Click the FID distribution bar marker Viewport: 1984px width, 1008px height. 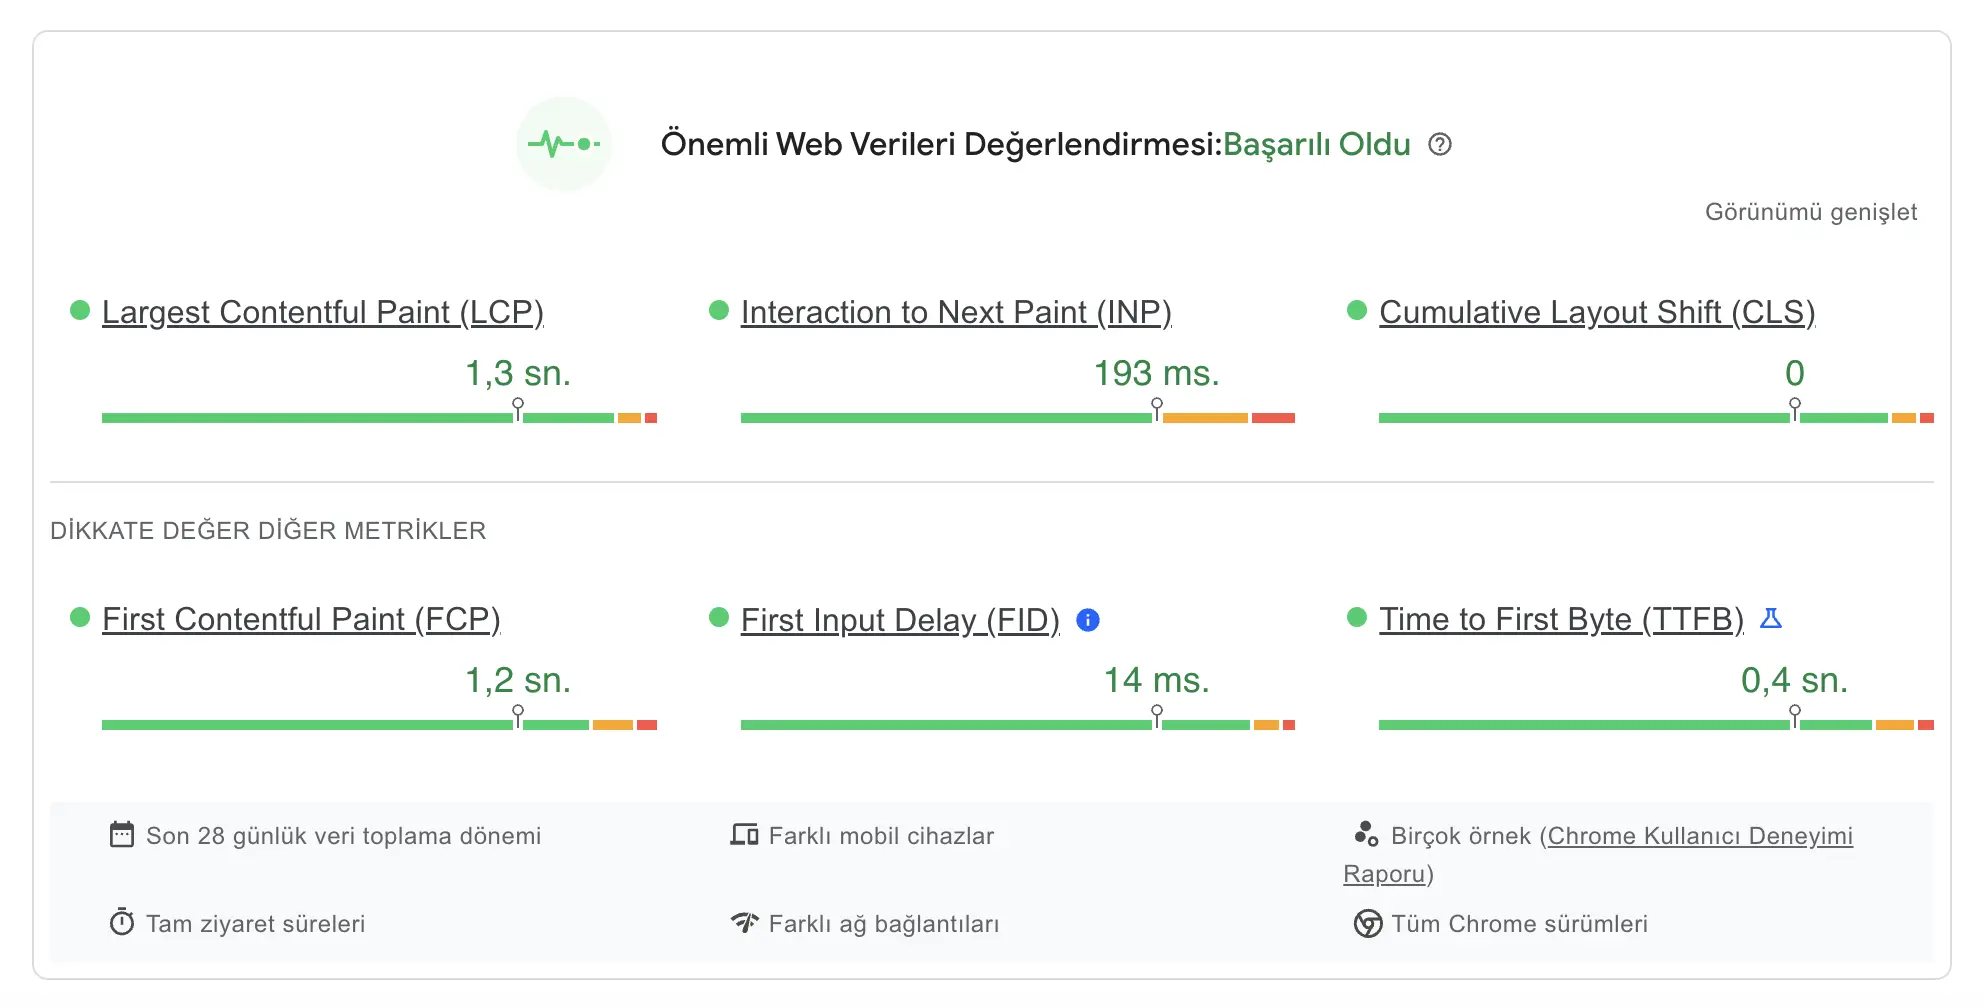(1157, 716)
